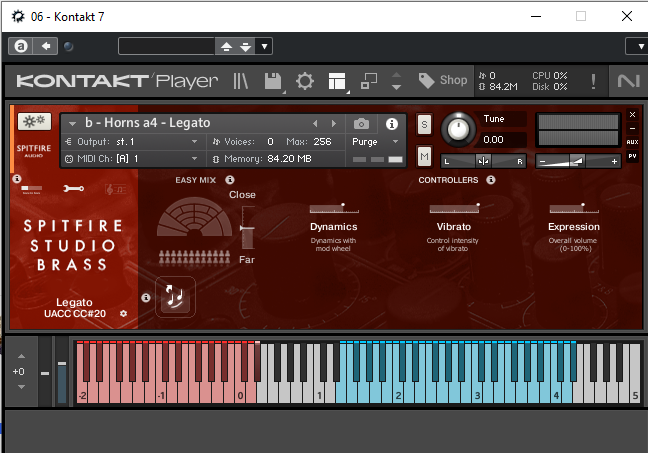The image size is (648, 453).
Task: Click the articulation info icon beside notes
Action: click(145, 297)
